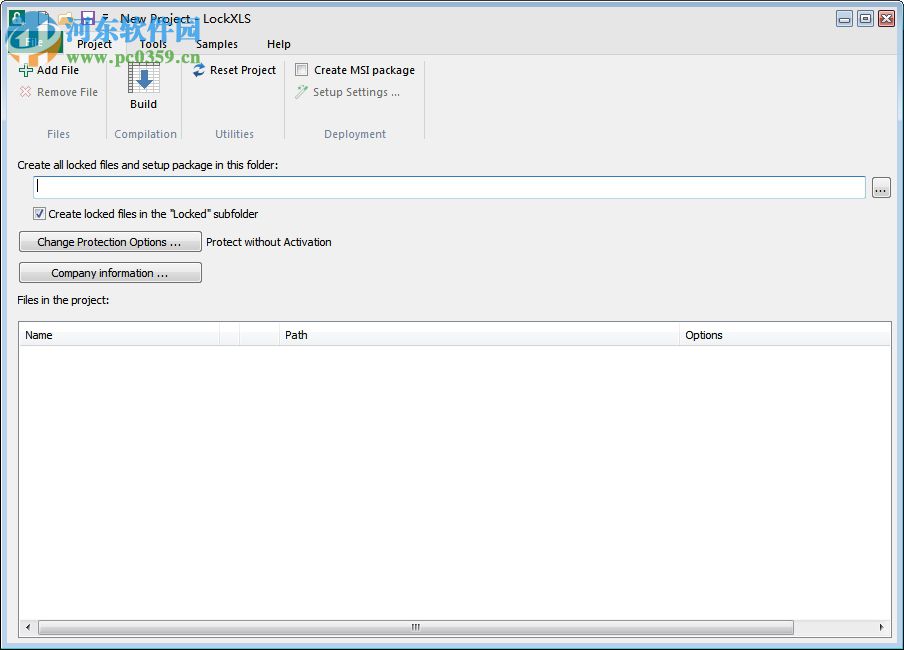904x650 pixels.
Task: Click the Options column header
Action: click(x=785, y=335)
